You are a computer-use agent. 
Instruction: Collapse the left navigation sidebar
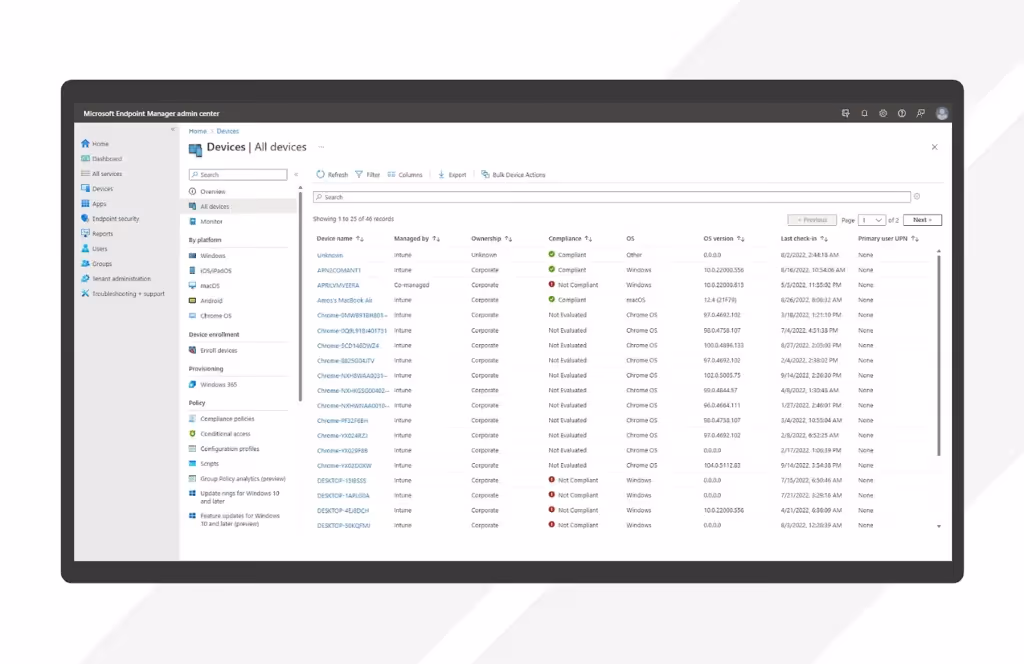173,129
